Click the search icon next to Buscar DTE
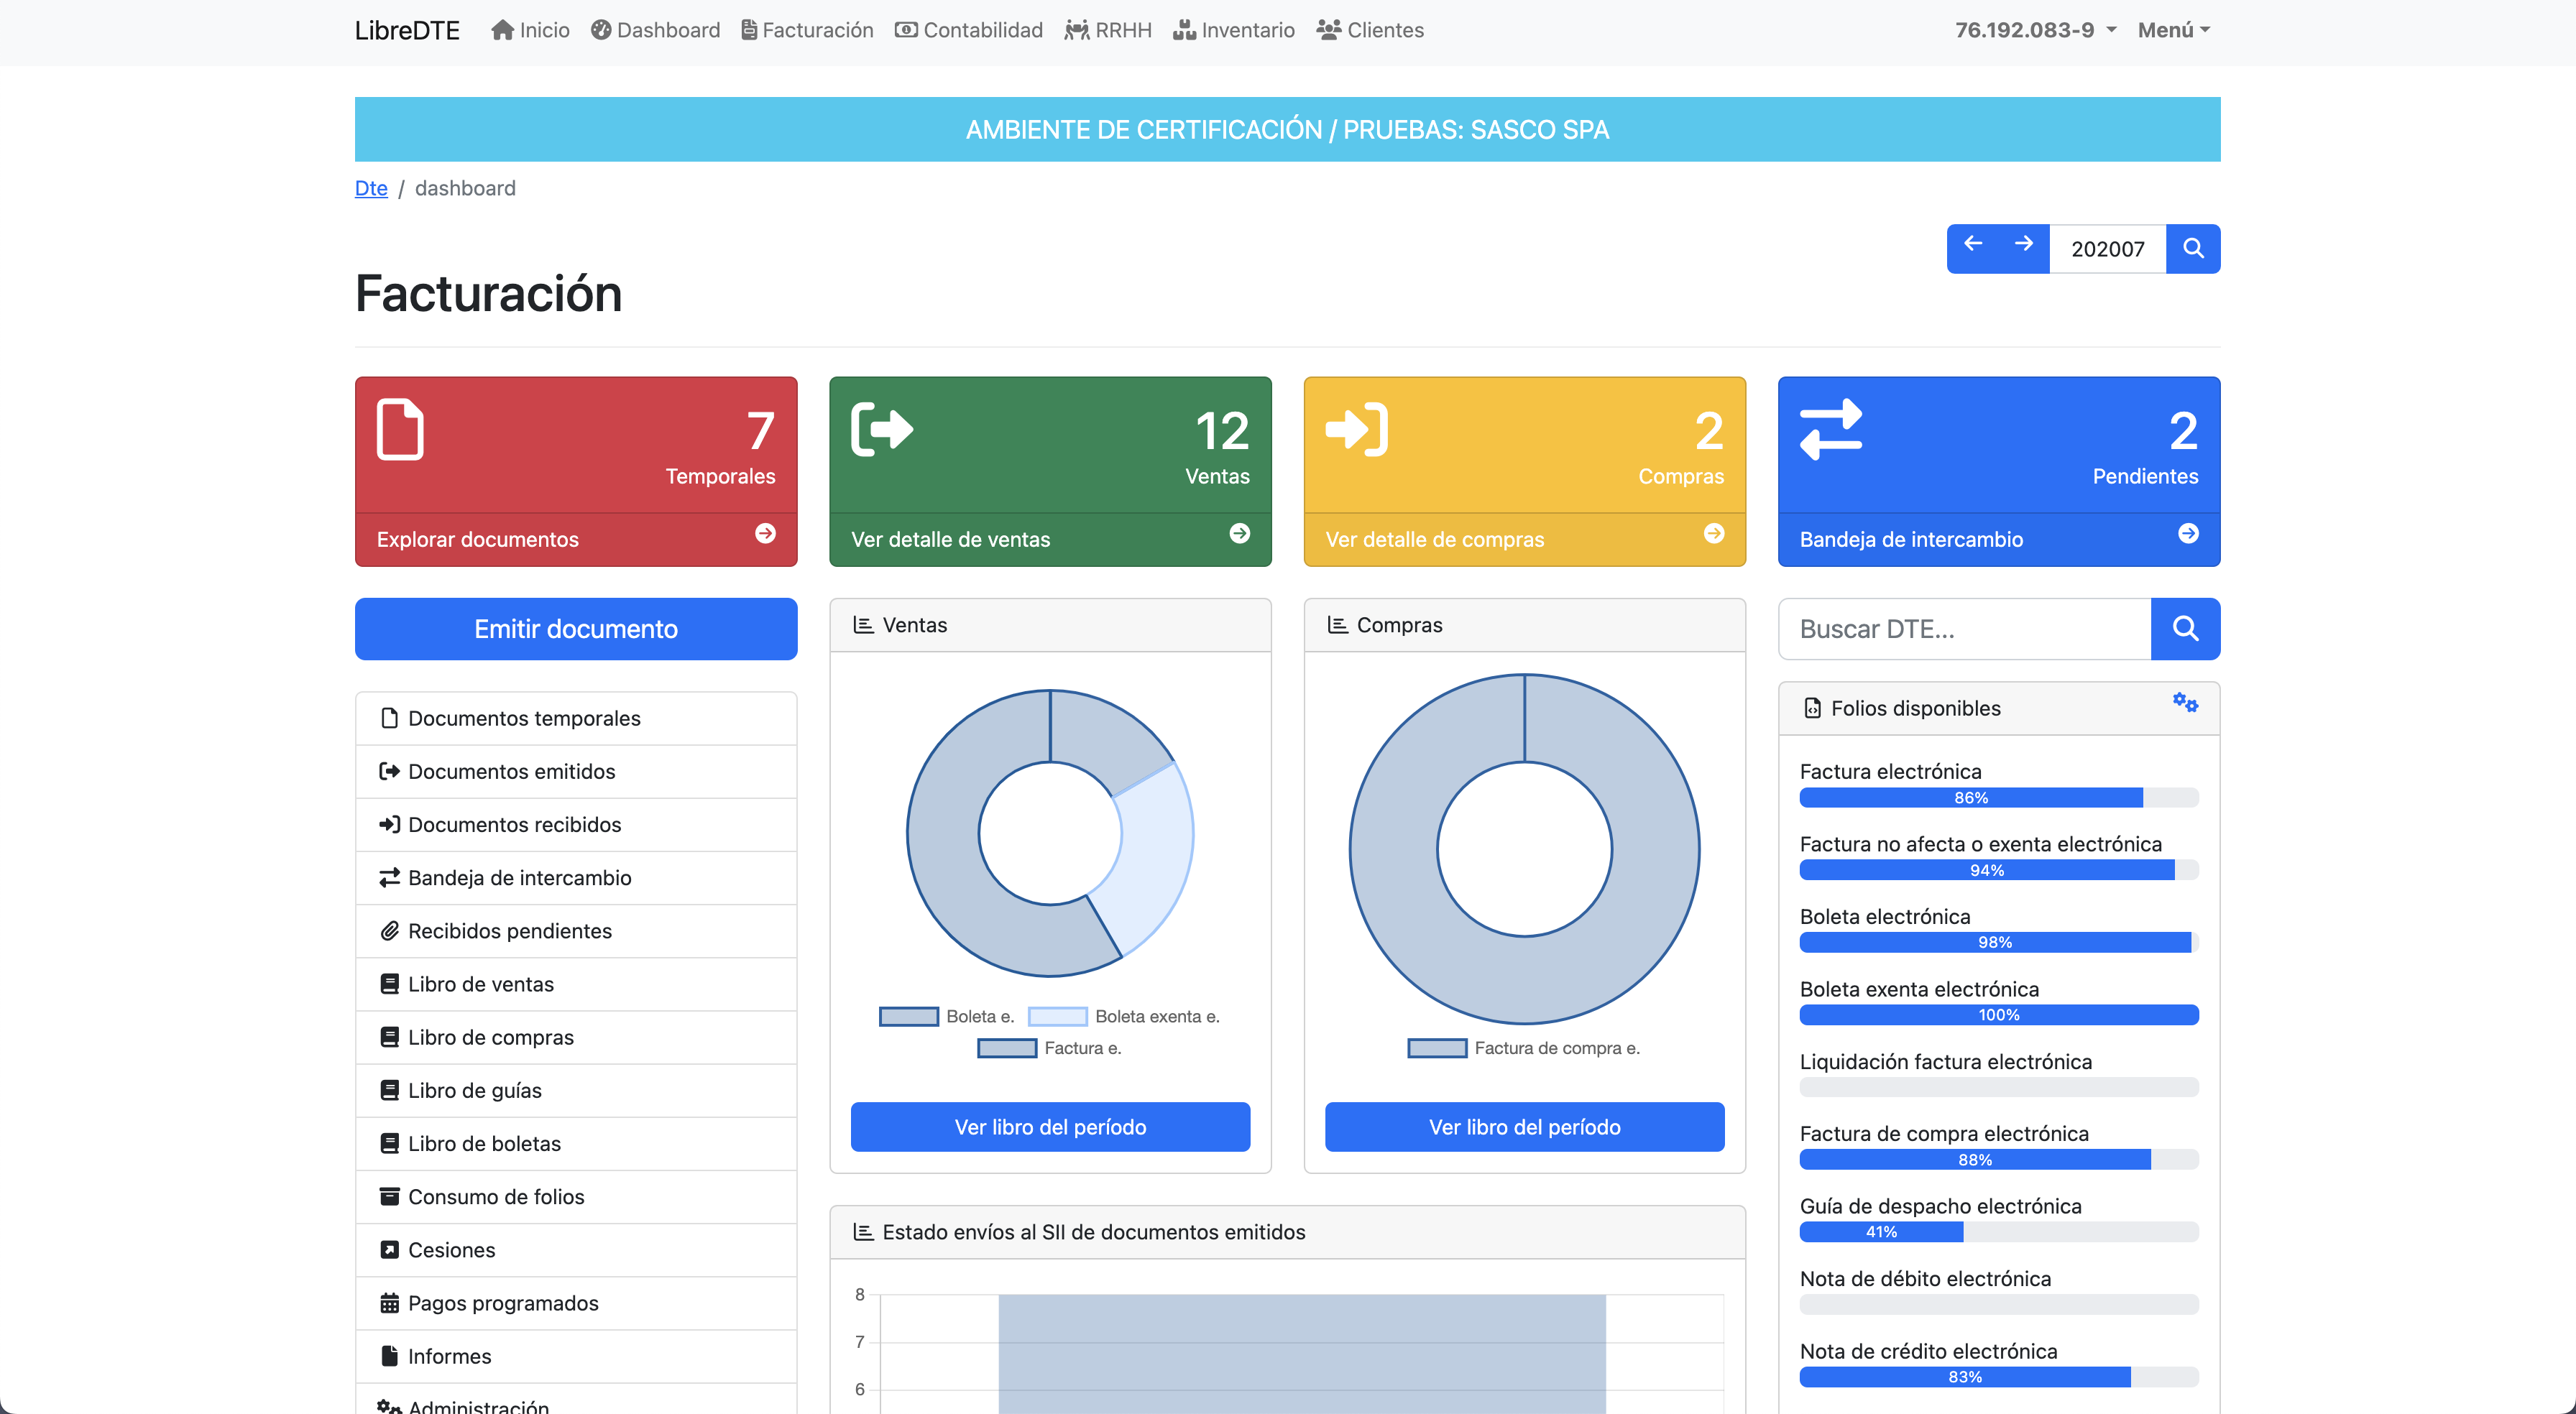The image size is (2576, 1414). 2185,628
